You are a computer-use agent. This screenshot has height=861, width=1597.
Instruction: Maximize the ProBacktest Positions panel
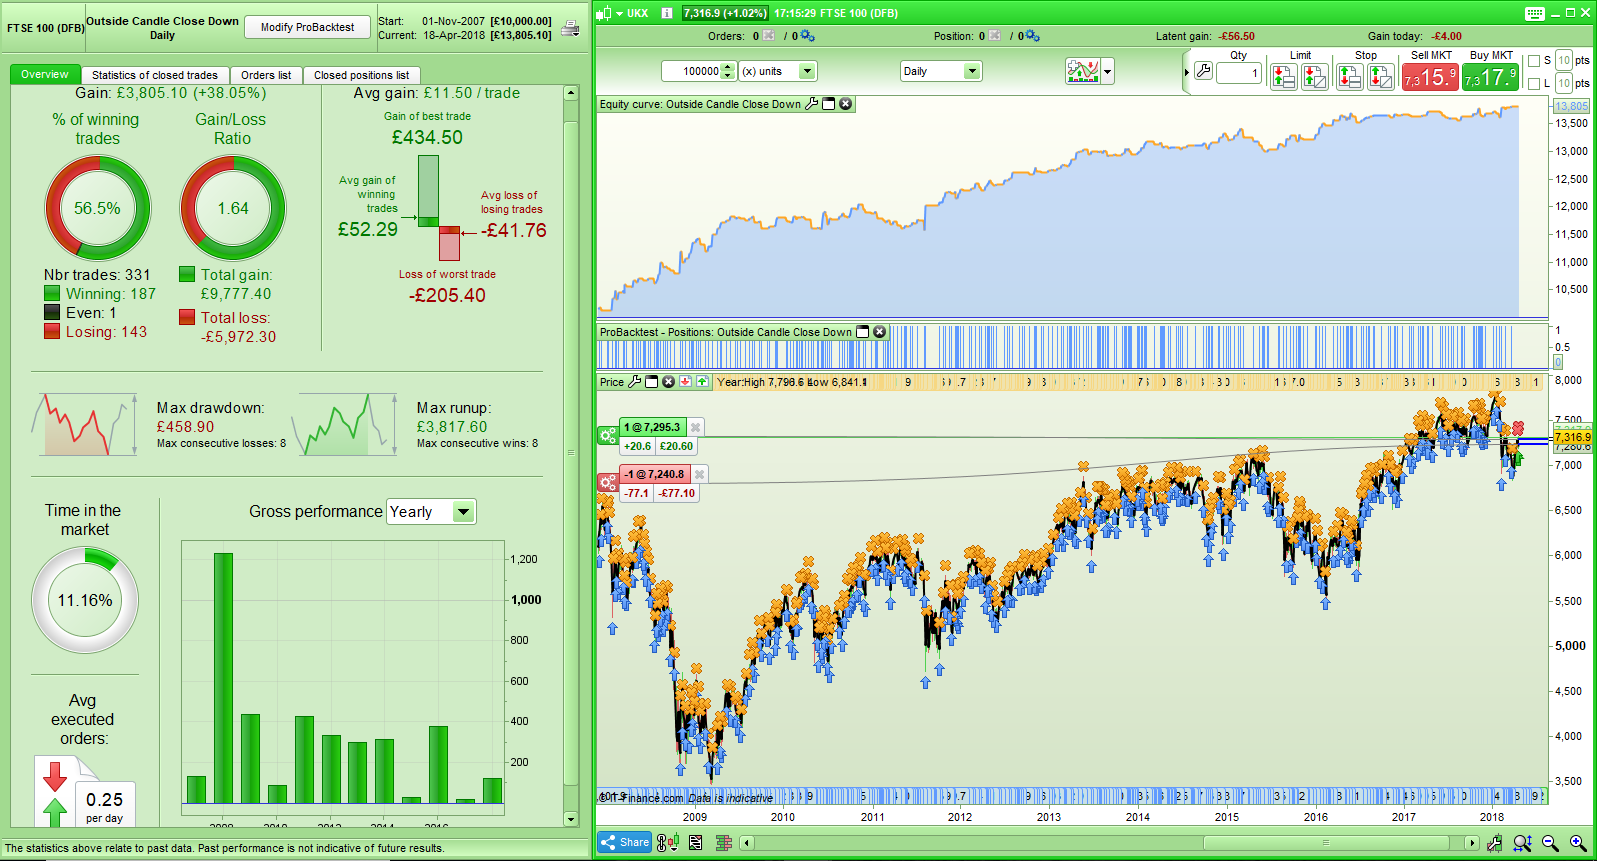(863, 332)
